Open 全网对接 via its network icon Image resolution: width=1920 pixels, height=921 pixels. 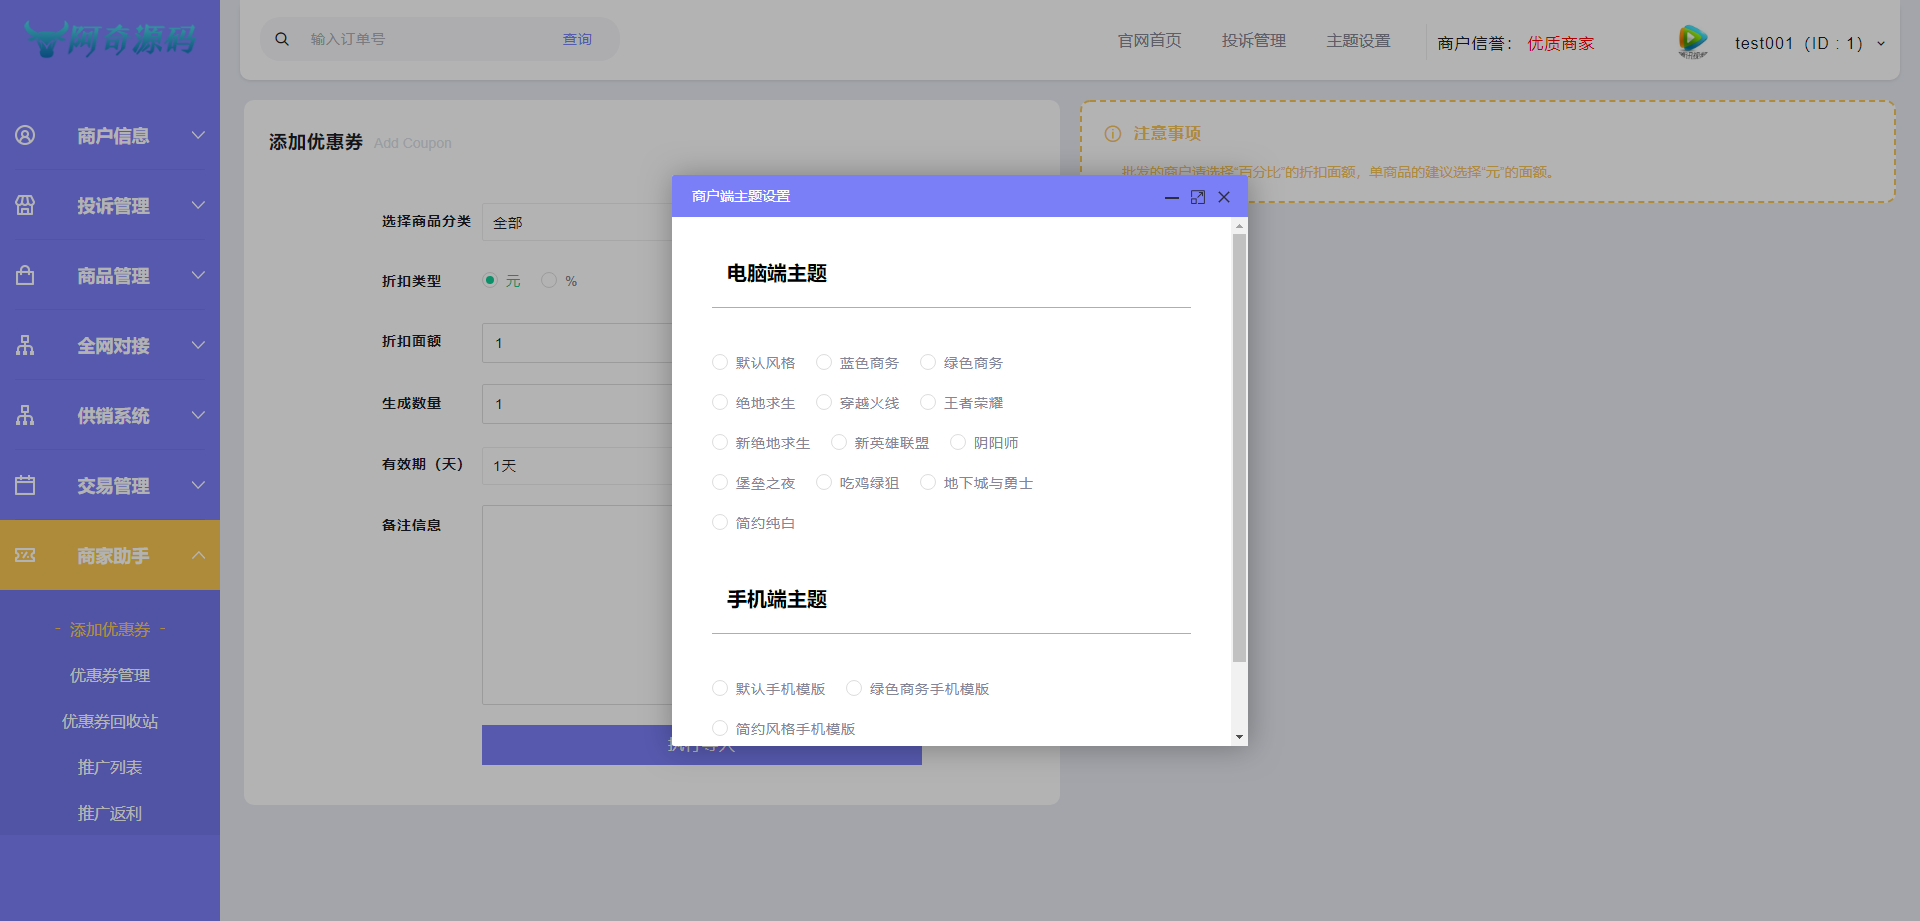point(24,345)
